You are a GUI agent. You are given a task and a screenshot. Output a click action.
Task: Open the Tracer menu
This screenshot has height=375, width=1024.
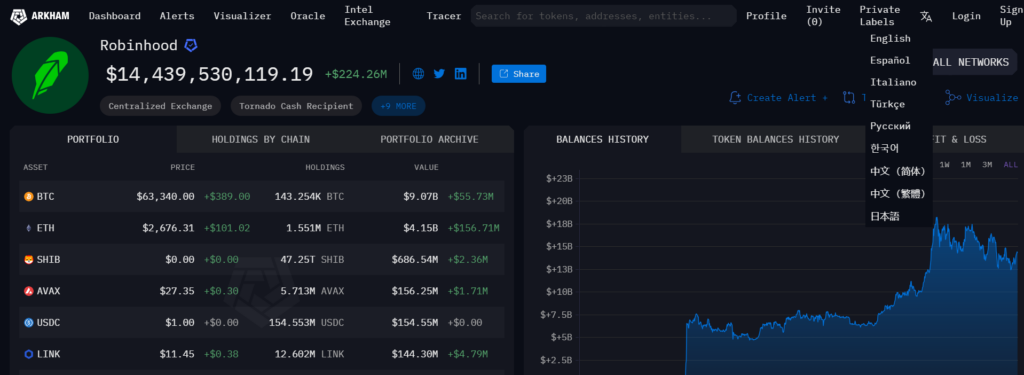(444, 16)
